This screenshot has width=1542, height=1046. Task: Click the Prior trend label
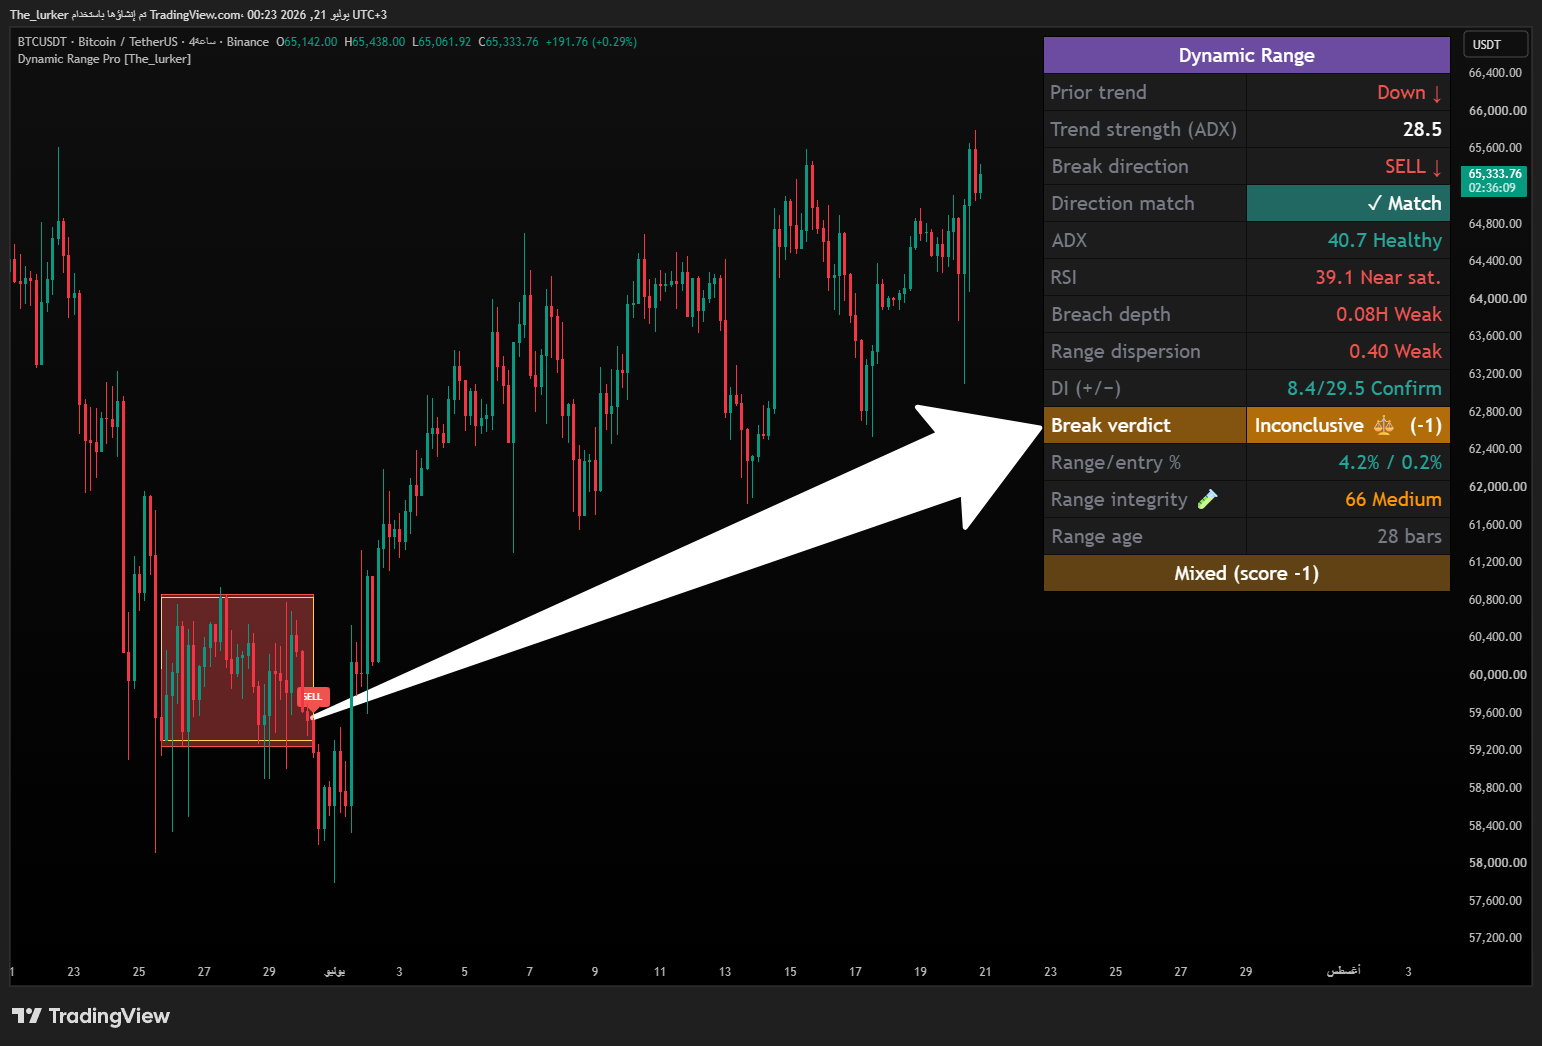click(1098, 92)
